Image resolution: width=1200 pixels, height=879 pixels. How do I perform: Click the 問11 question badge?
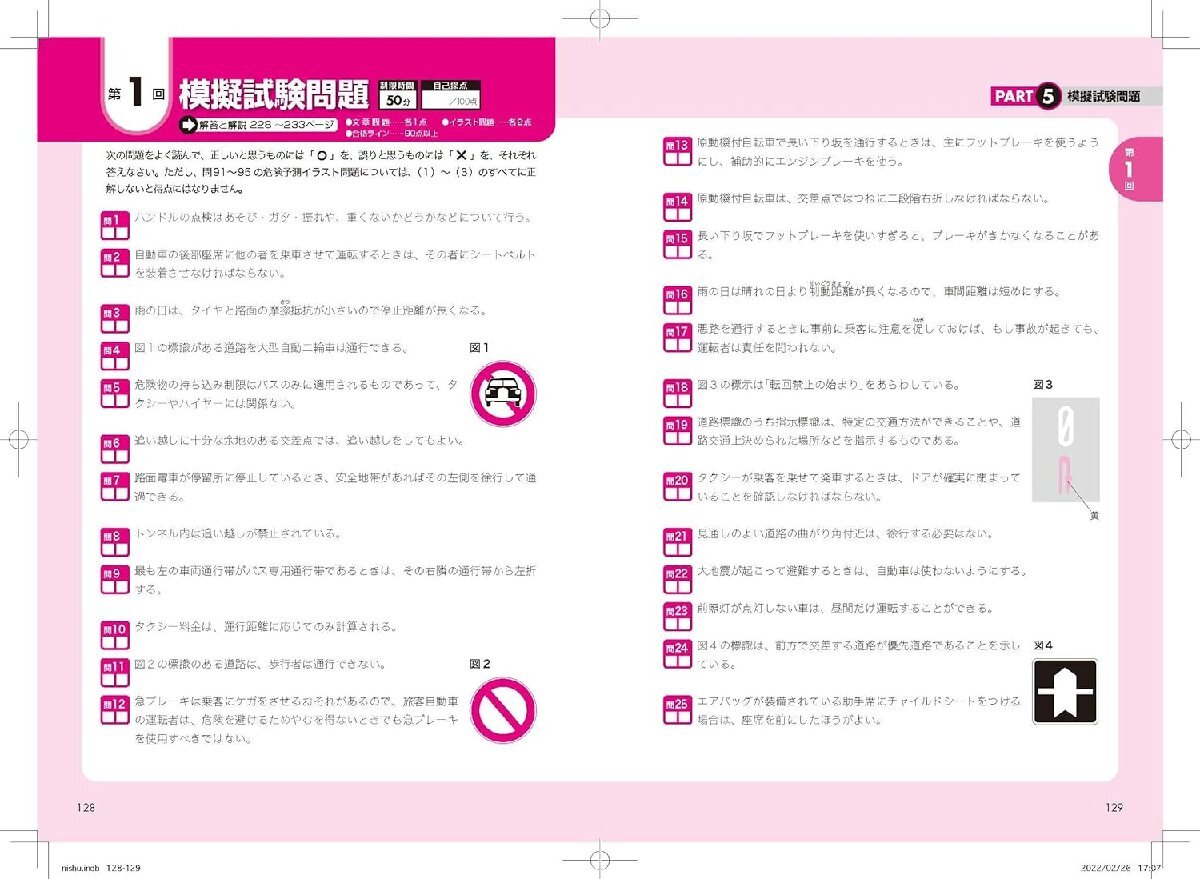click(116, 671)
